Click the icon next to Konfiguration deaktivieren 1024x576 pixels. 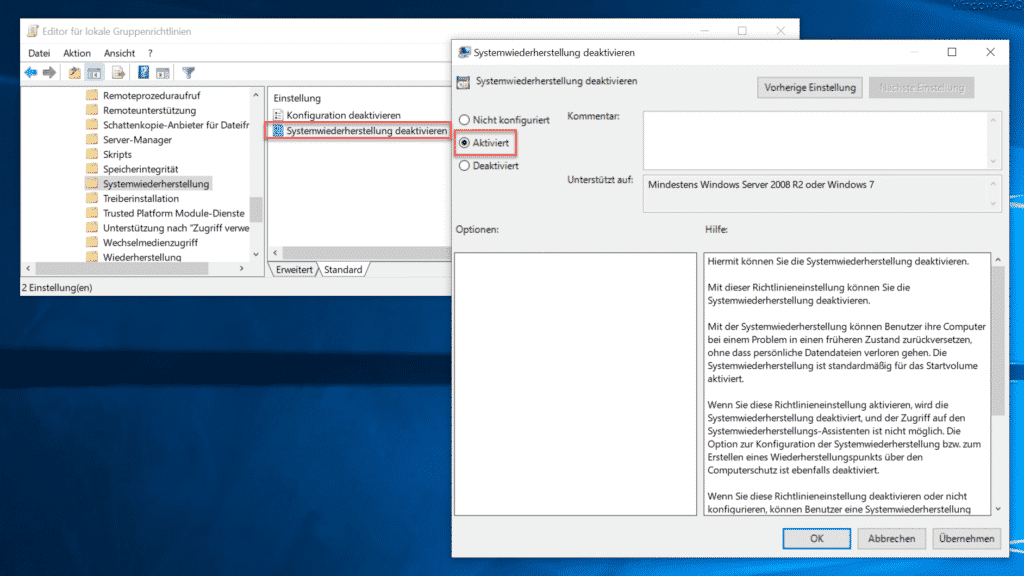click(279, 114)
